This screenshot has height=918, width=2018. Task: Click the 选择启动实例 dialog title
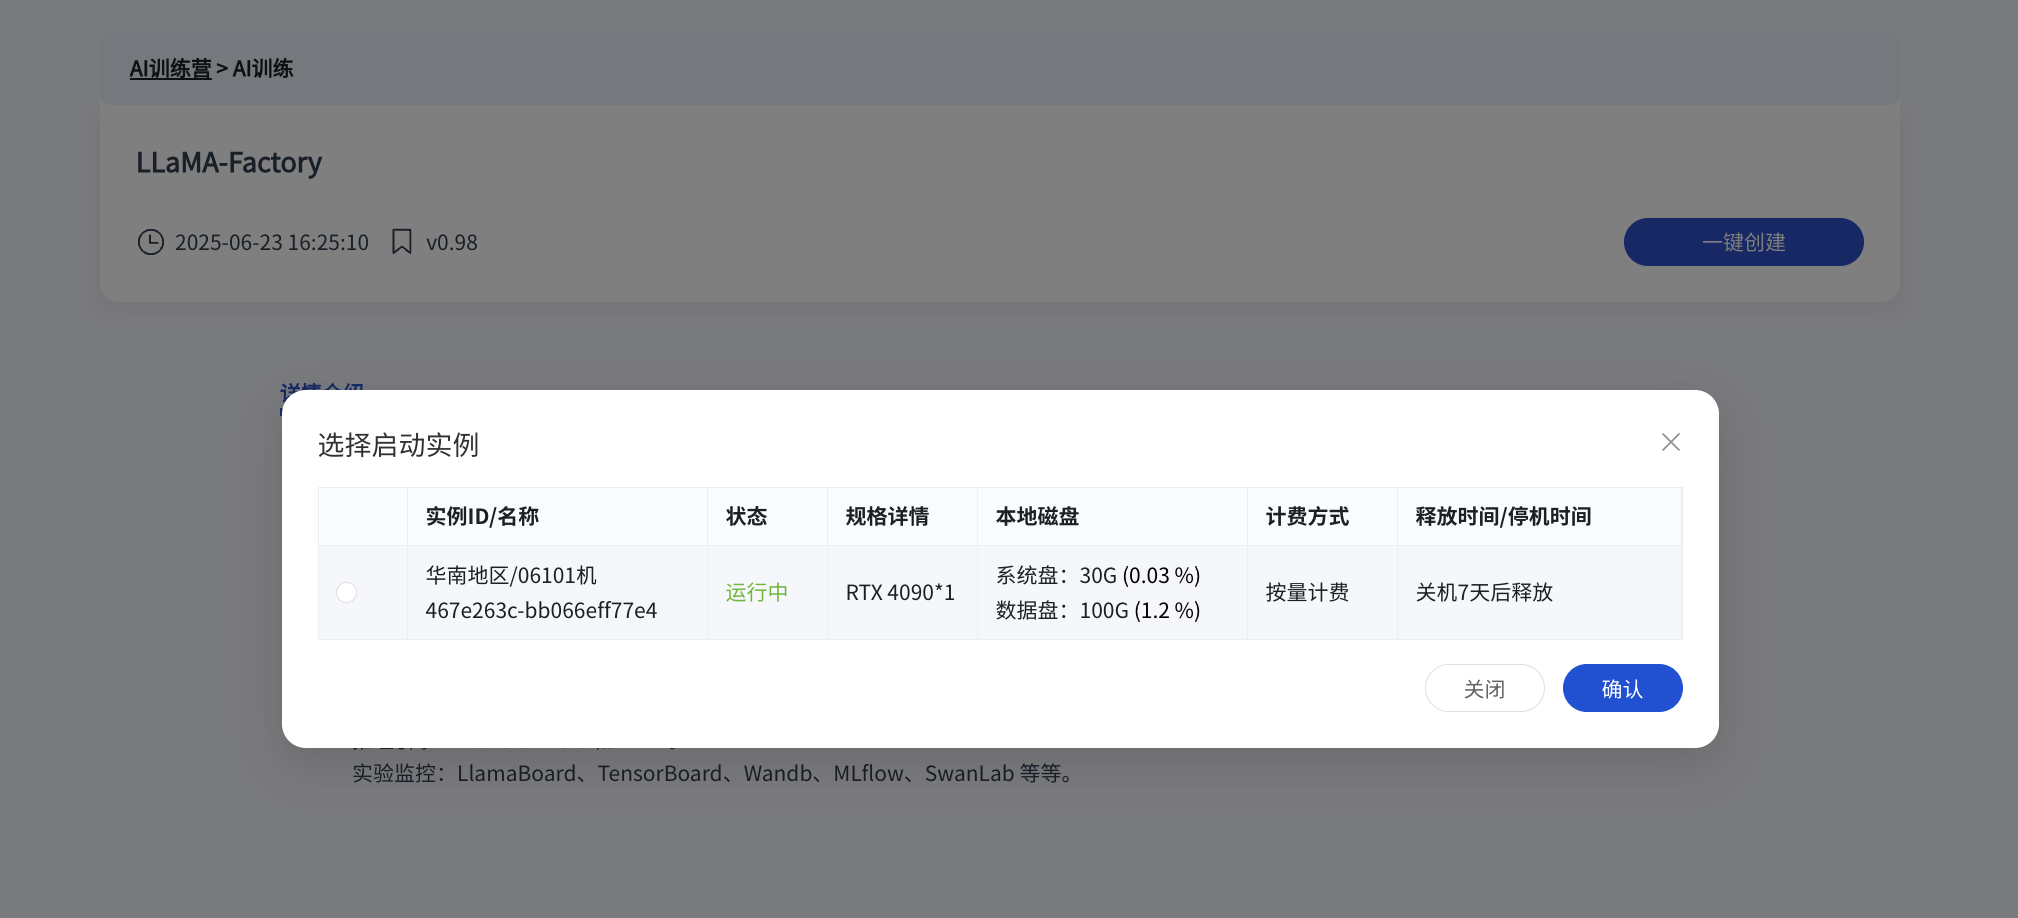pos(398,444)
